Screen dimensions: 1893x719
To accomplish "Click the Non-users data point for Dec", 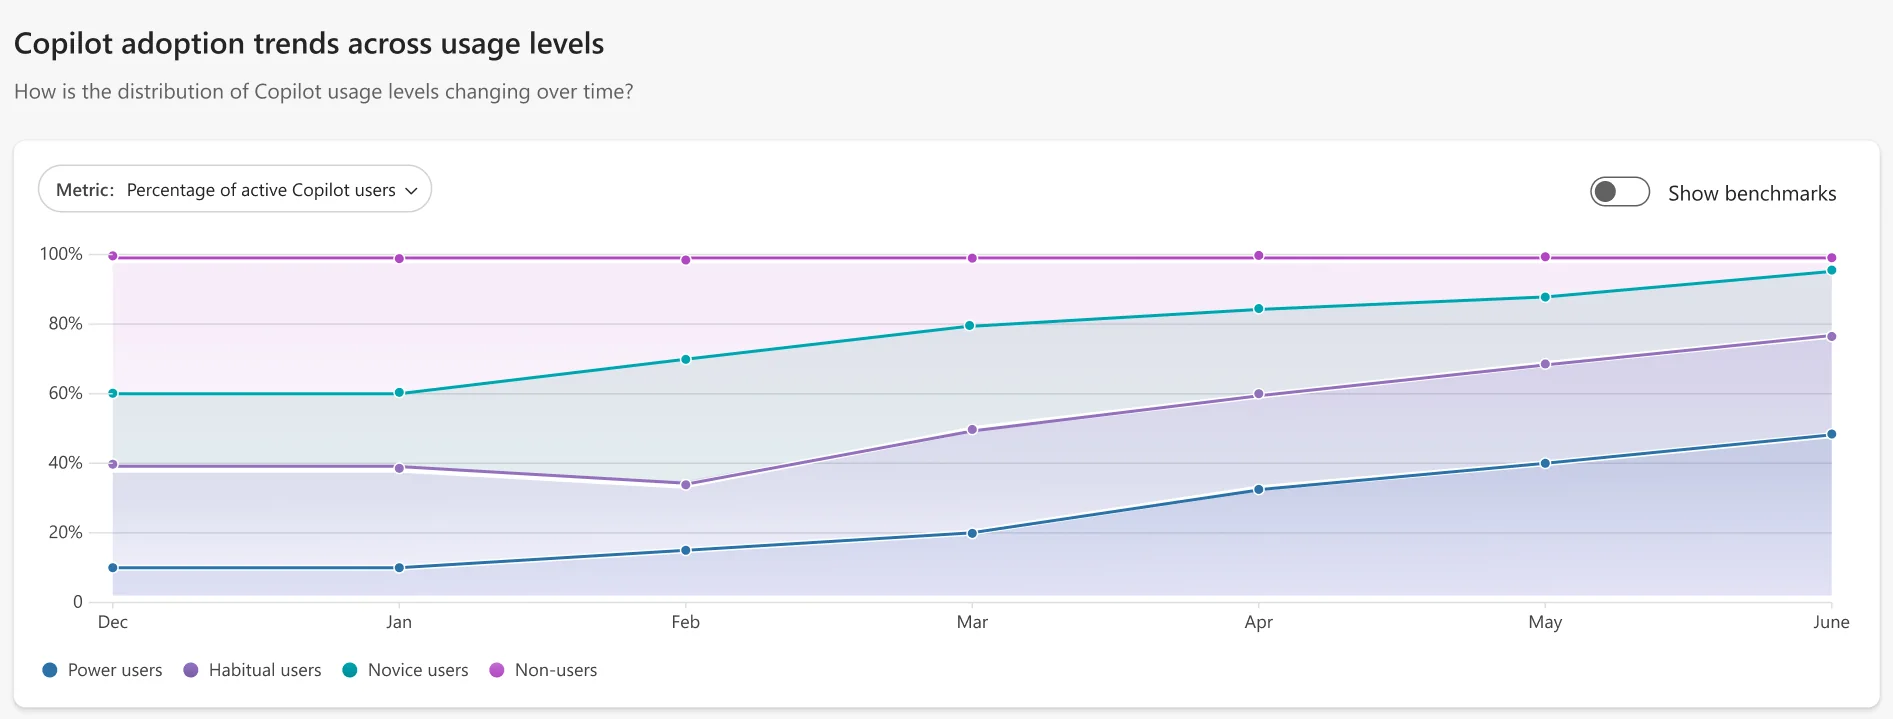I will coord(113,256).
